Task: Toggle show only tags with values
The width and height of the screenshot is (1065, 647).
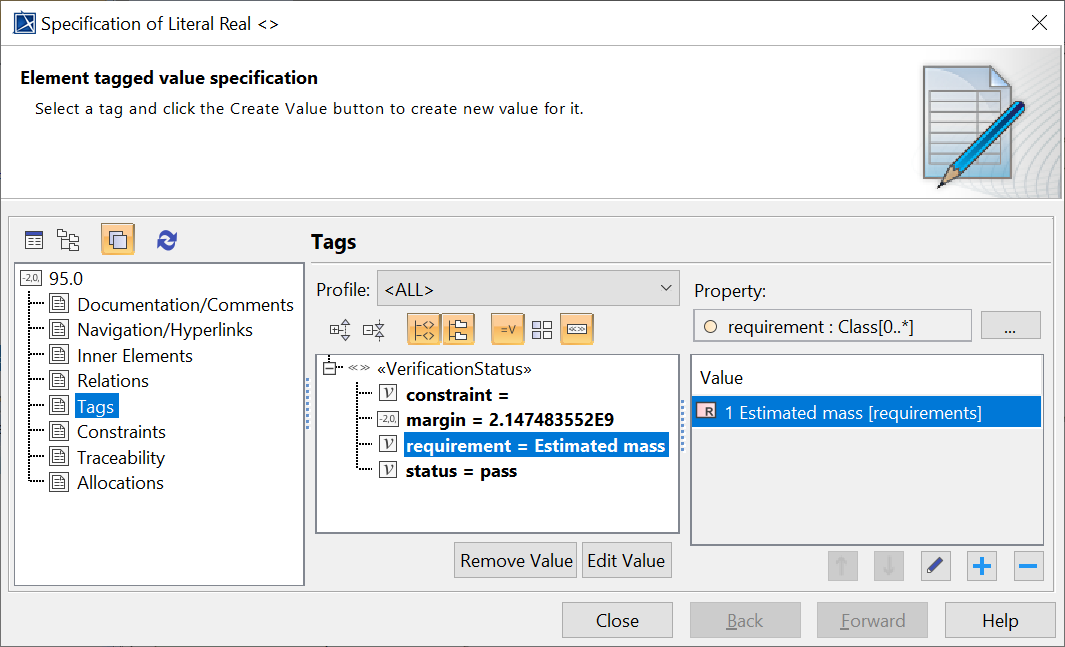Action: pyautogui.click(x=507, y=329)
